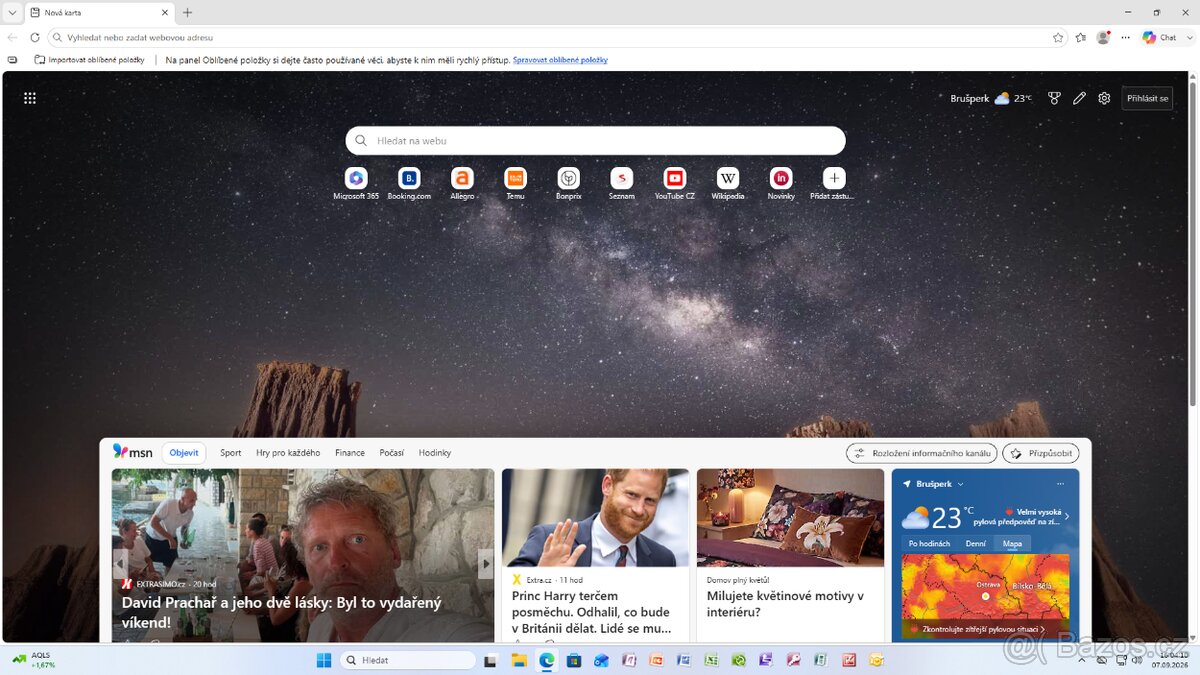This screenshot has width=1200, height=675.
Task: Click the Edge icon on the taskbar
Action: point(547,660)
